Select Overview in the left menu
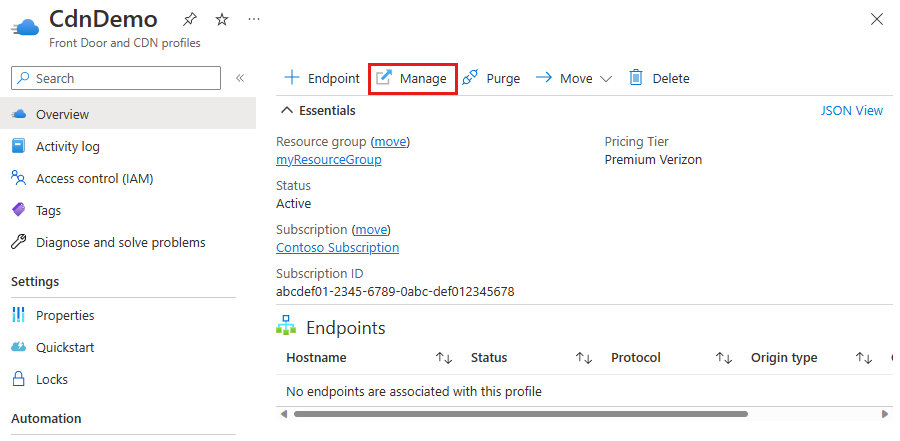The image size is (900, 441). point(128,114)
